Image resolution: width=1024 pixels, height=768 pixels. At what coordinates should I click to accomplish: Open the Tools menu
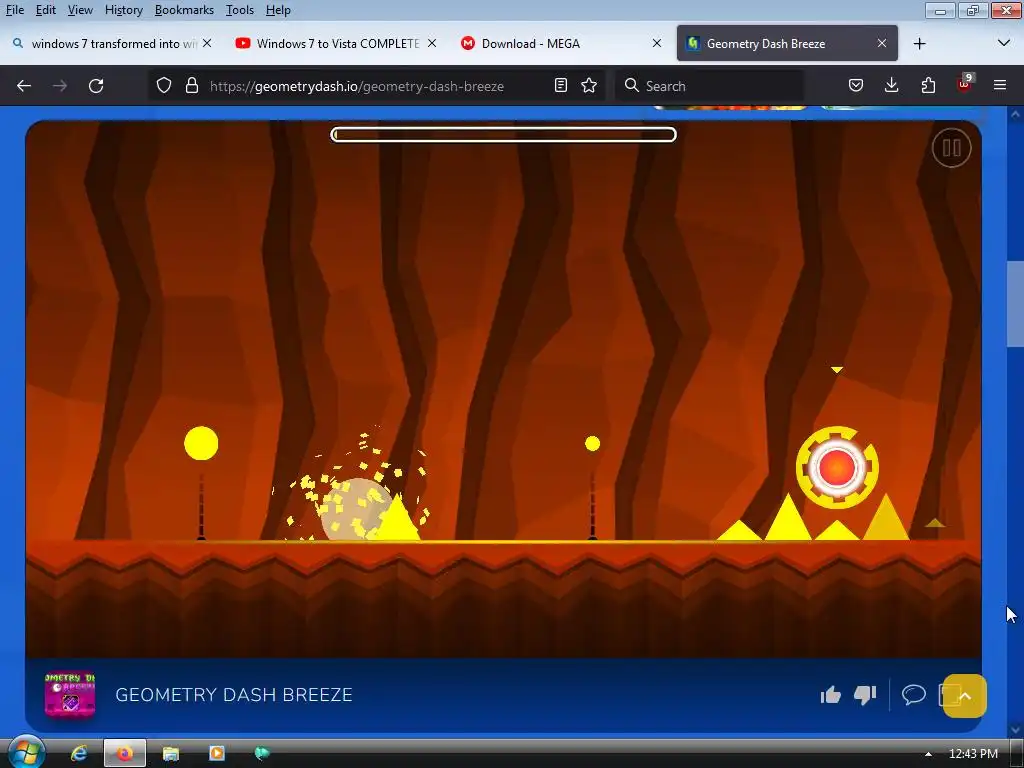point(240,10)
